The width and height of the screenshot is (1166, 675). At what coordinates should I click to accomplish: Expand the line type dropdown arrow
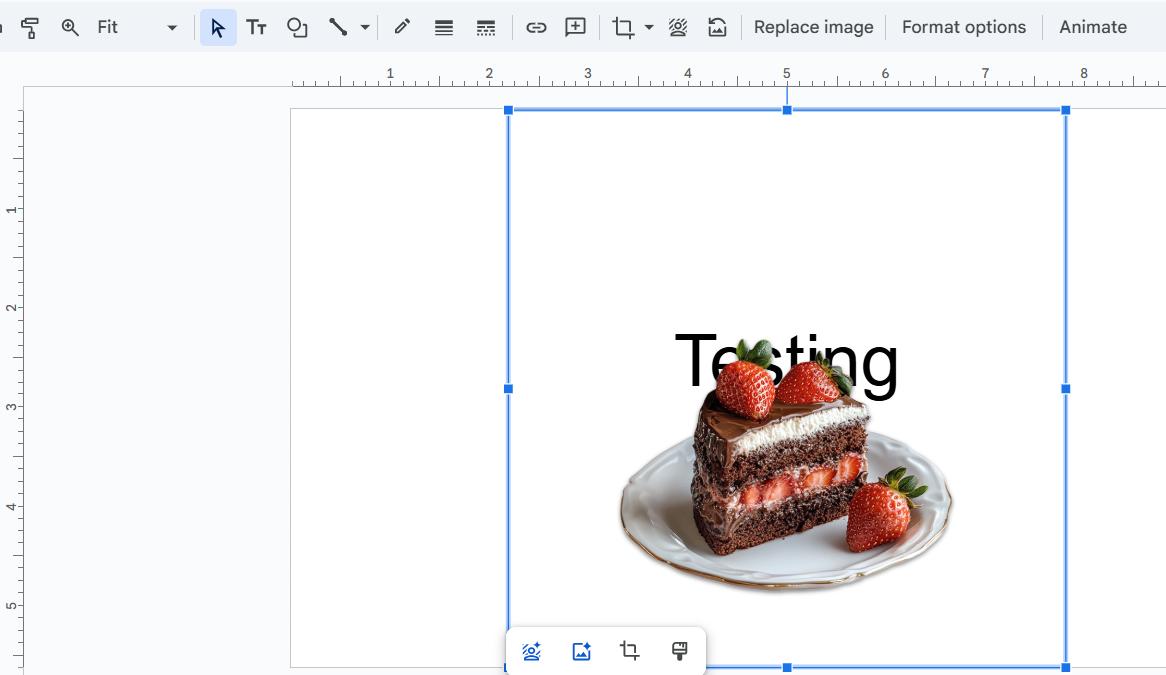(x=364, y=28)
